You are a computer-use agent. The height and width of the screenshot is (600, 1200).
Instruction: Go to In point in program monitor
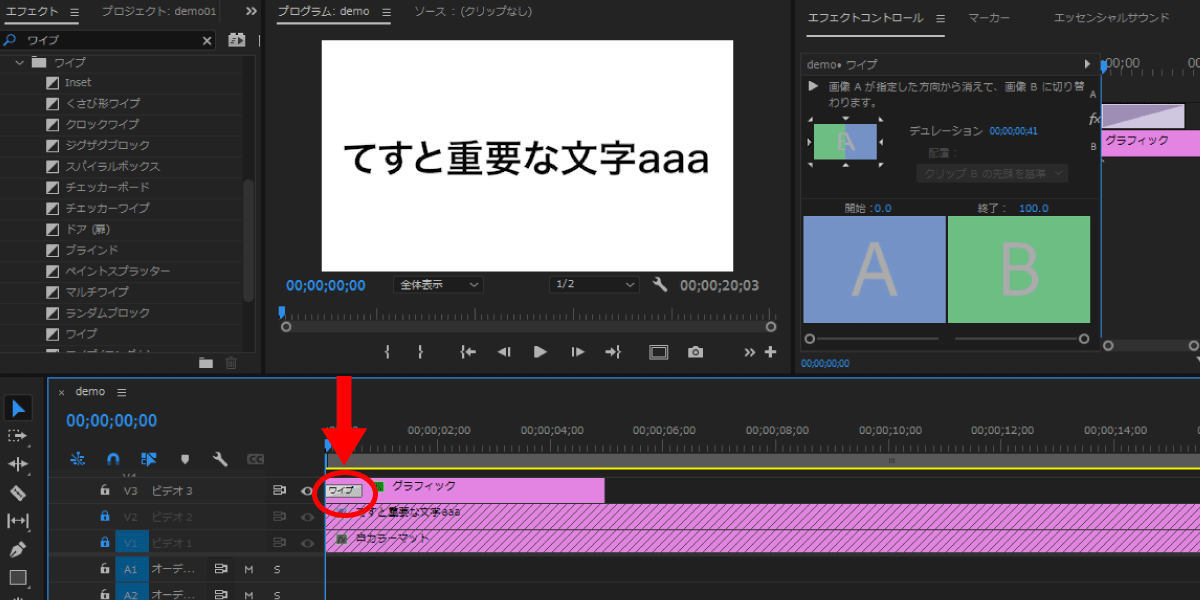[x=467, y=352]
